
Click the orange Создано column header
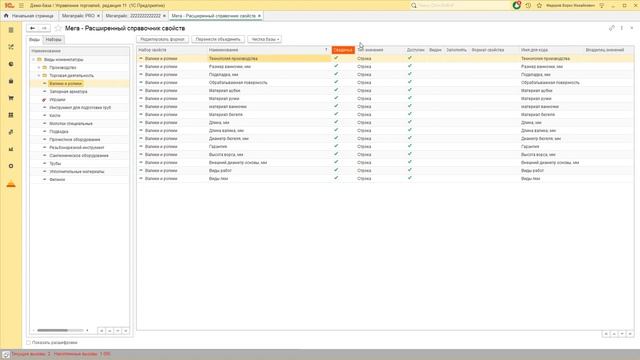pyautogui.click(x=343, y=50)
